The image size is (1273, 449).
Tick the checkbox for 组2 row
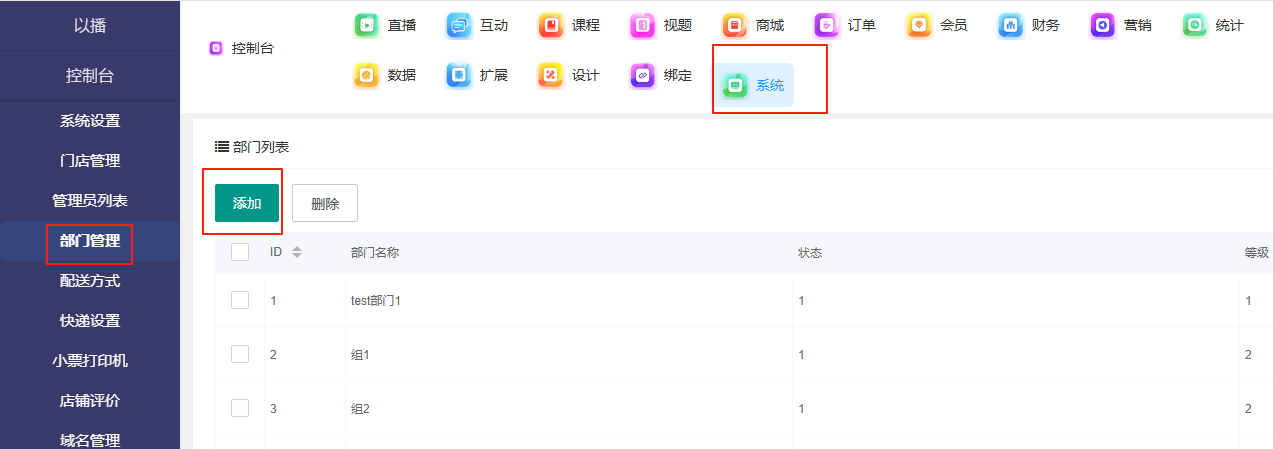click(x=240, y=408)
